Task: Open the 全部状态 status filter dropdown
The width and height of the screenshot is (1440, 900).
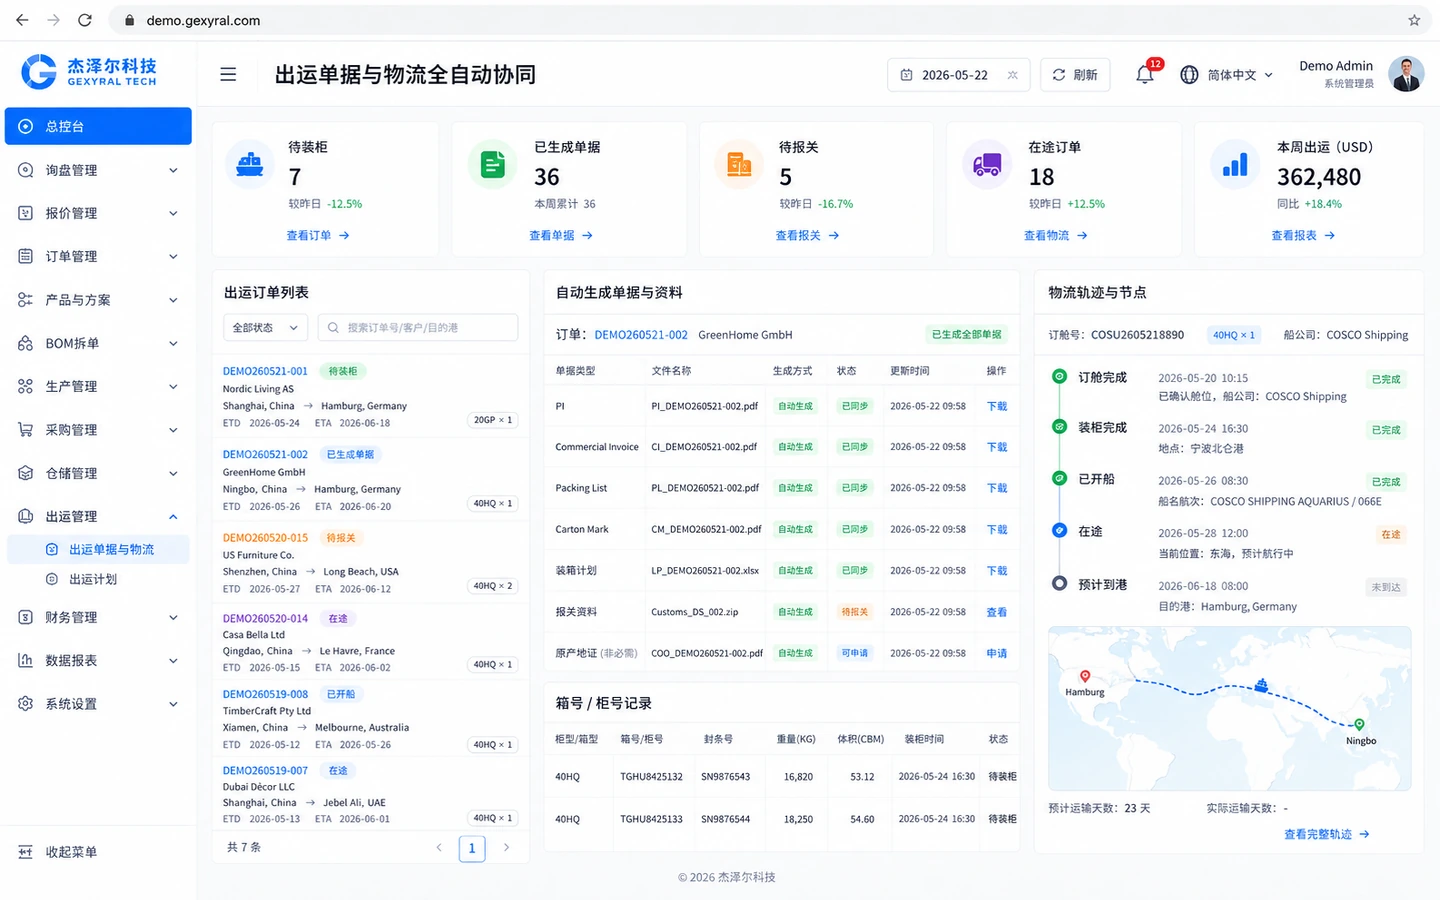Action: [x=265, y=328]
